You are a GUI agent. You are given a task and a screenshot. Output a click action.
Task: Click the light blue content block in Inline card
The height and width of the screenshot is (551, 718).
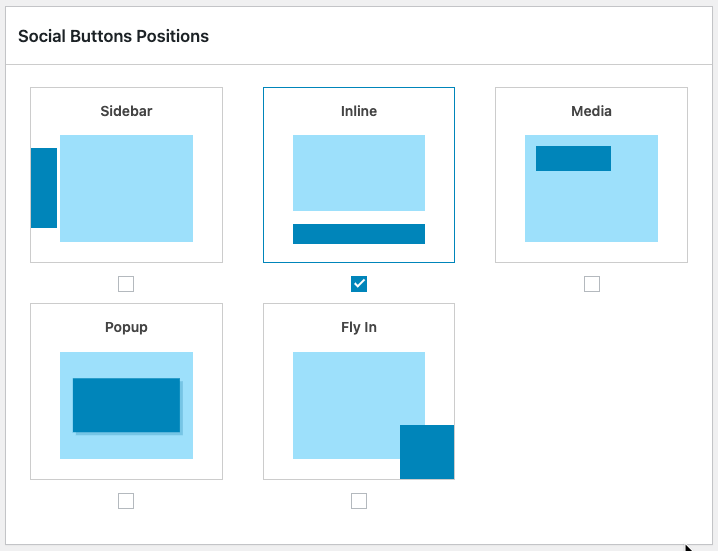359,173
